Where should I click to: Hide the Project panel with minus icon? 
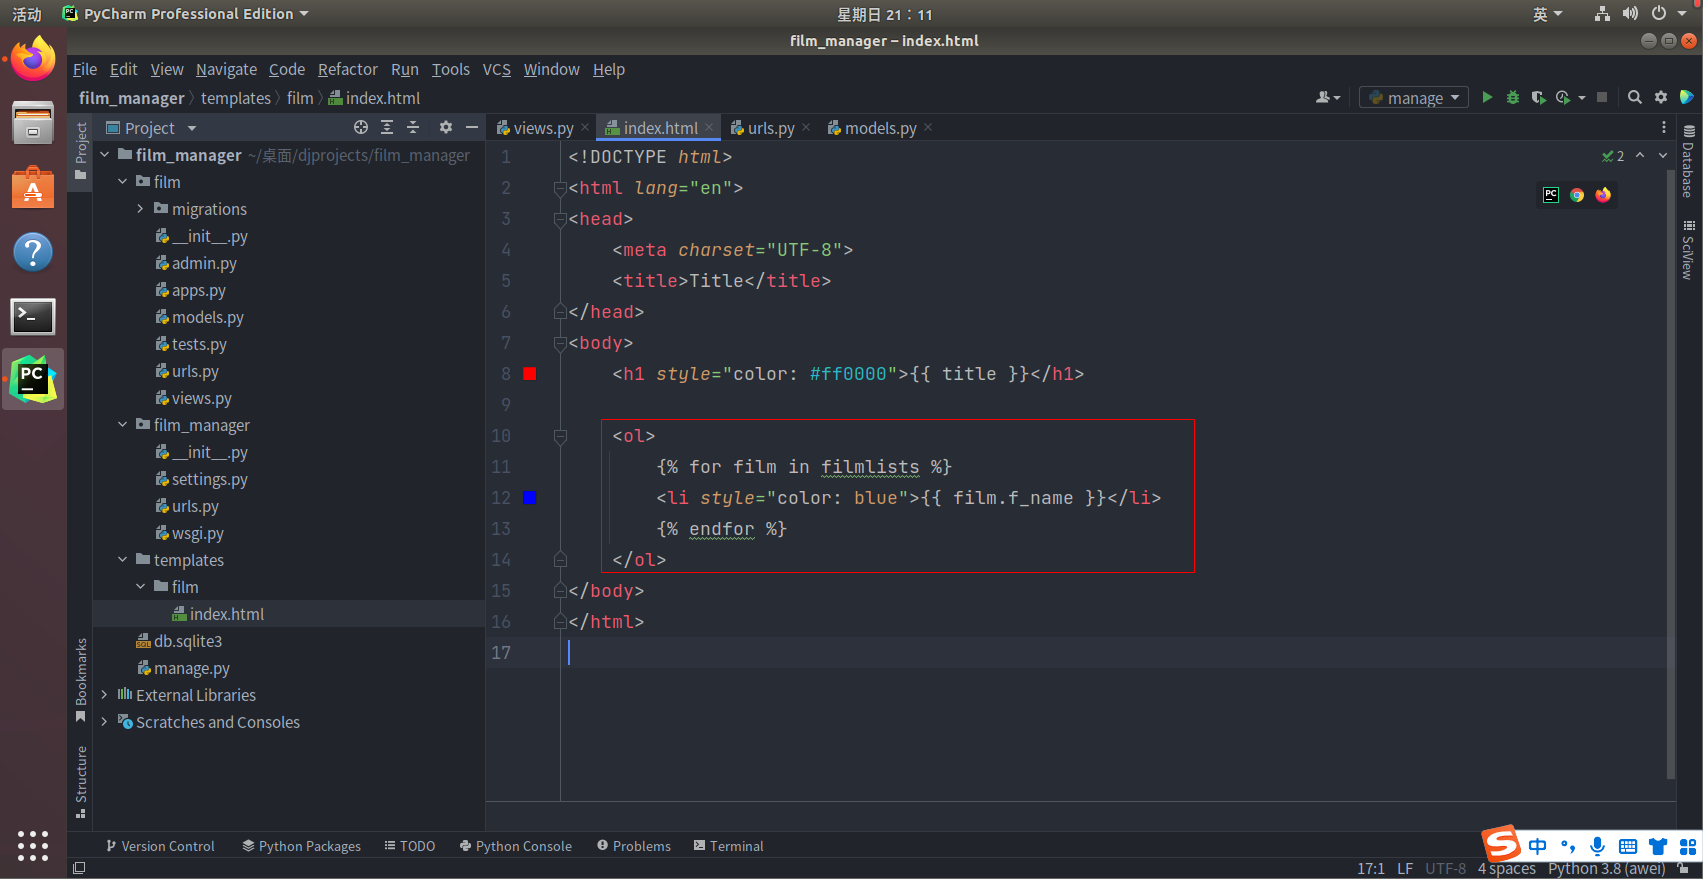472,127
